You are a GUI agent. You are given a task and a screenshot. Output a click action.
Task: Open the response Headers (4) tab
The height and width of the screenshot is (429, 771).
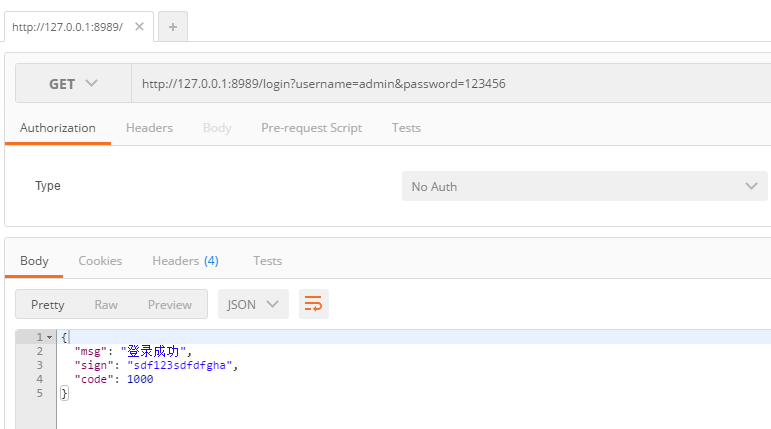pos(185,261)
